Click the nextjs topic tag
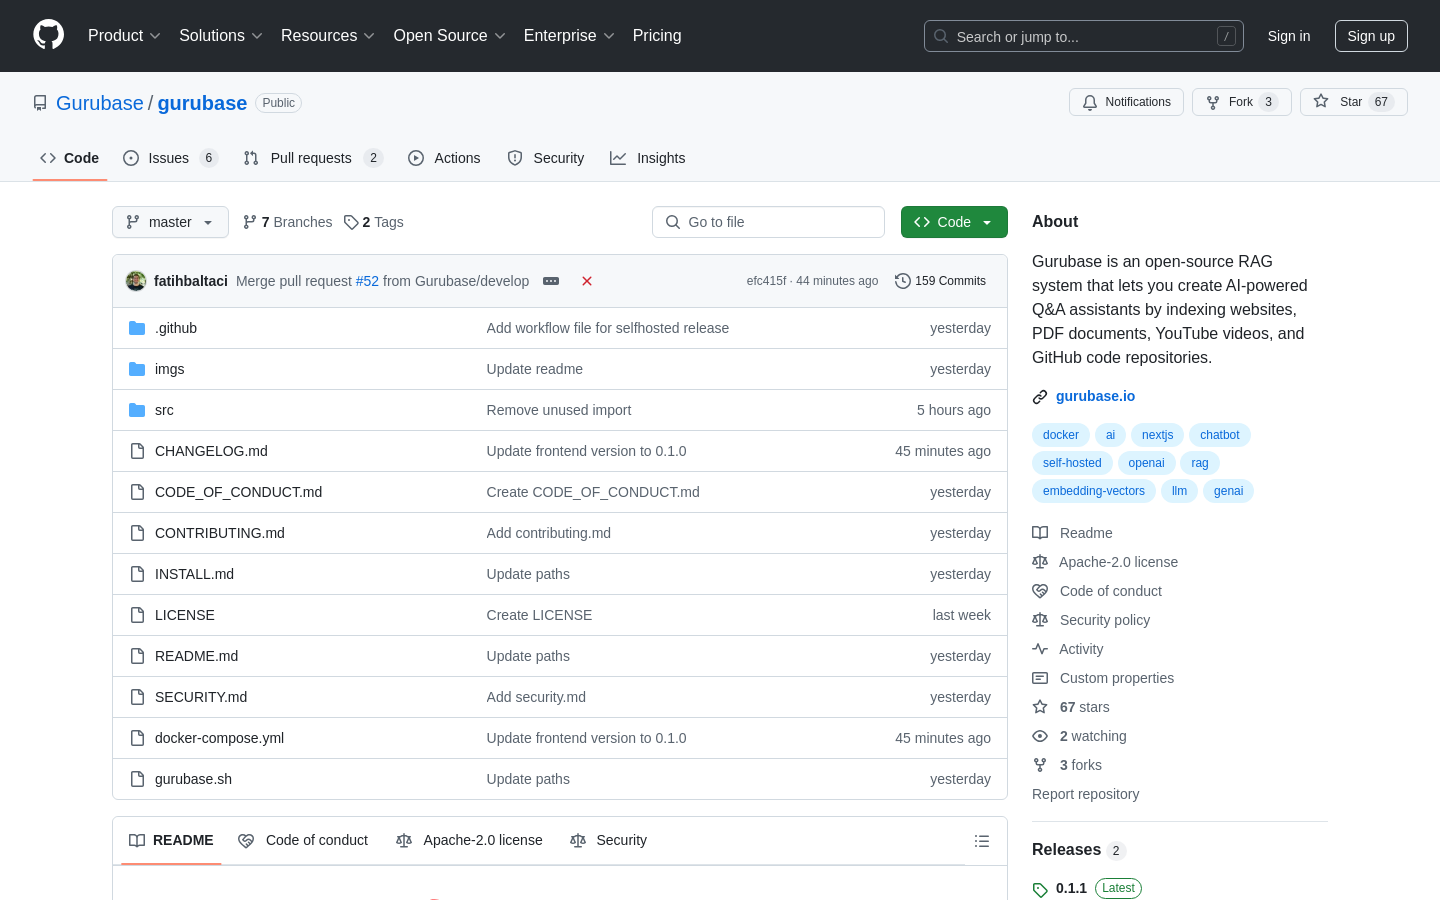This screenshot has height=900, width=1440. pos(1157,435)
